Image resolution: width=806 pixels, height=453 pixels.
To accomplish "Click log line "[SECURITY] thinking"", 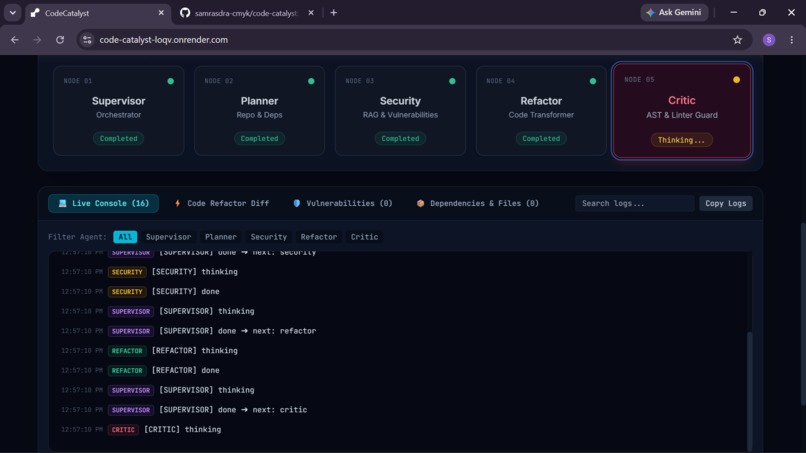I will click(195, 272).
